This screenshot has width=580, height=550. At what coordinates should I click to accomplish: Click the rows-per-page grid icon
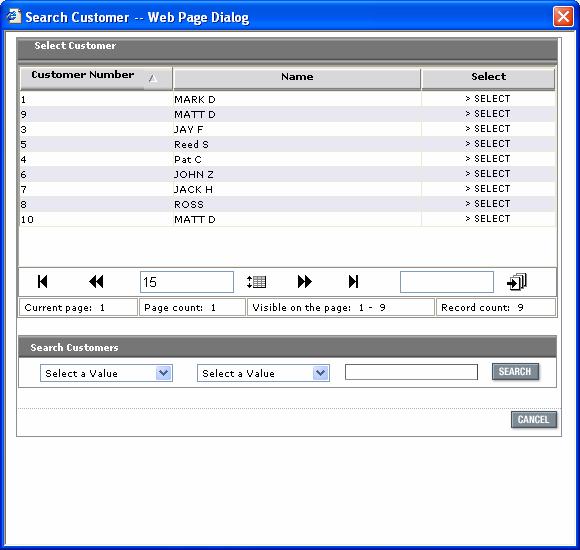(256, 282)
